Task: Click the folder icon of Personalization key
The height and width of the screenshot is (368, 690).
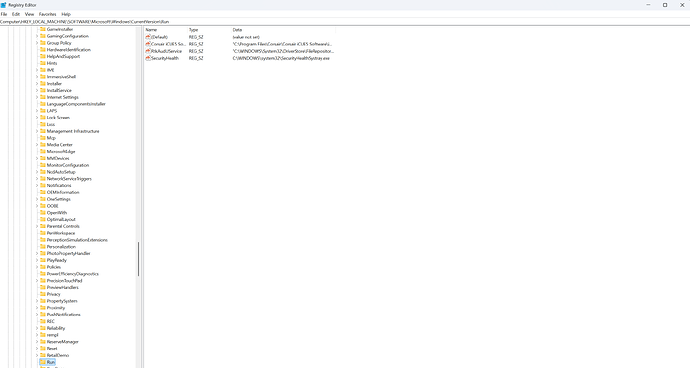Action: pyautogui.click(x=43, y=247)
